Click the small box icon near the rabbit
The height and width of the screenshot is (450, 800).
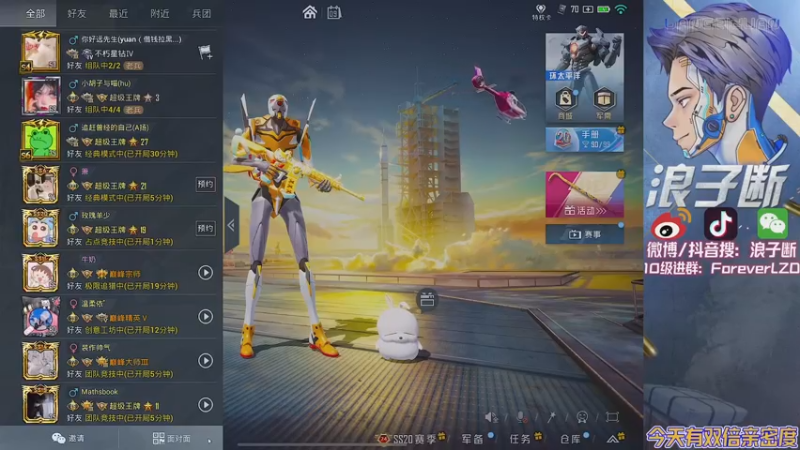(427, 299)
